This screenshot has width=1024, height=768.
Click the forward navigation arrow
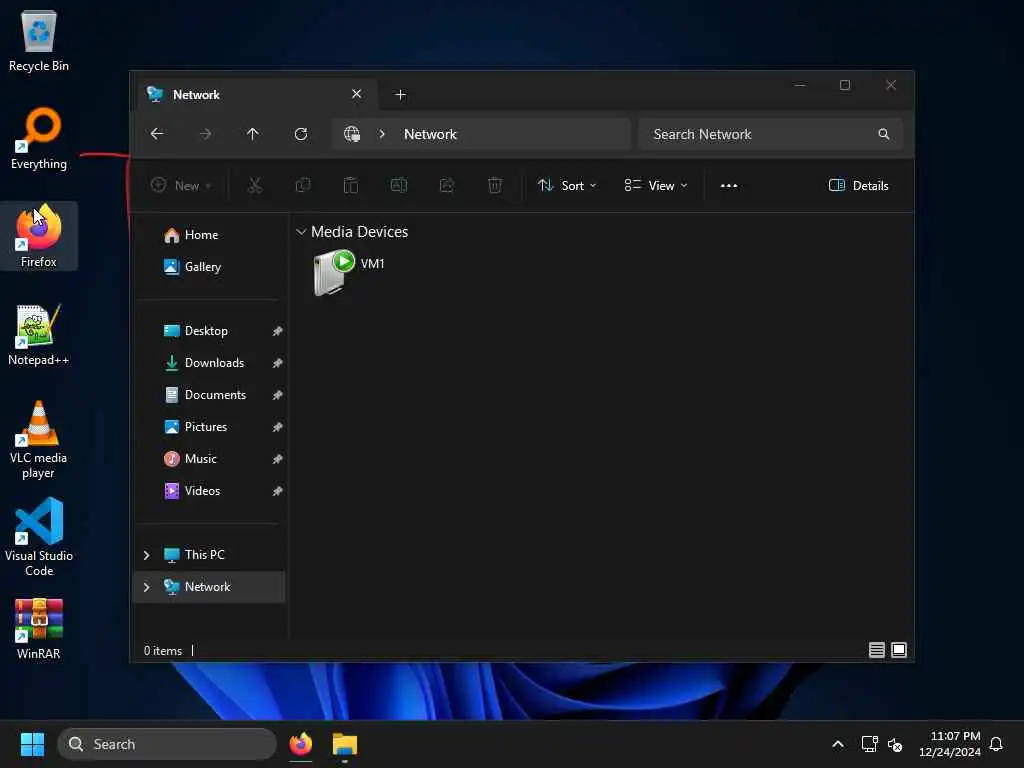205,134
